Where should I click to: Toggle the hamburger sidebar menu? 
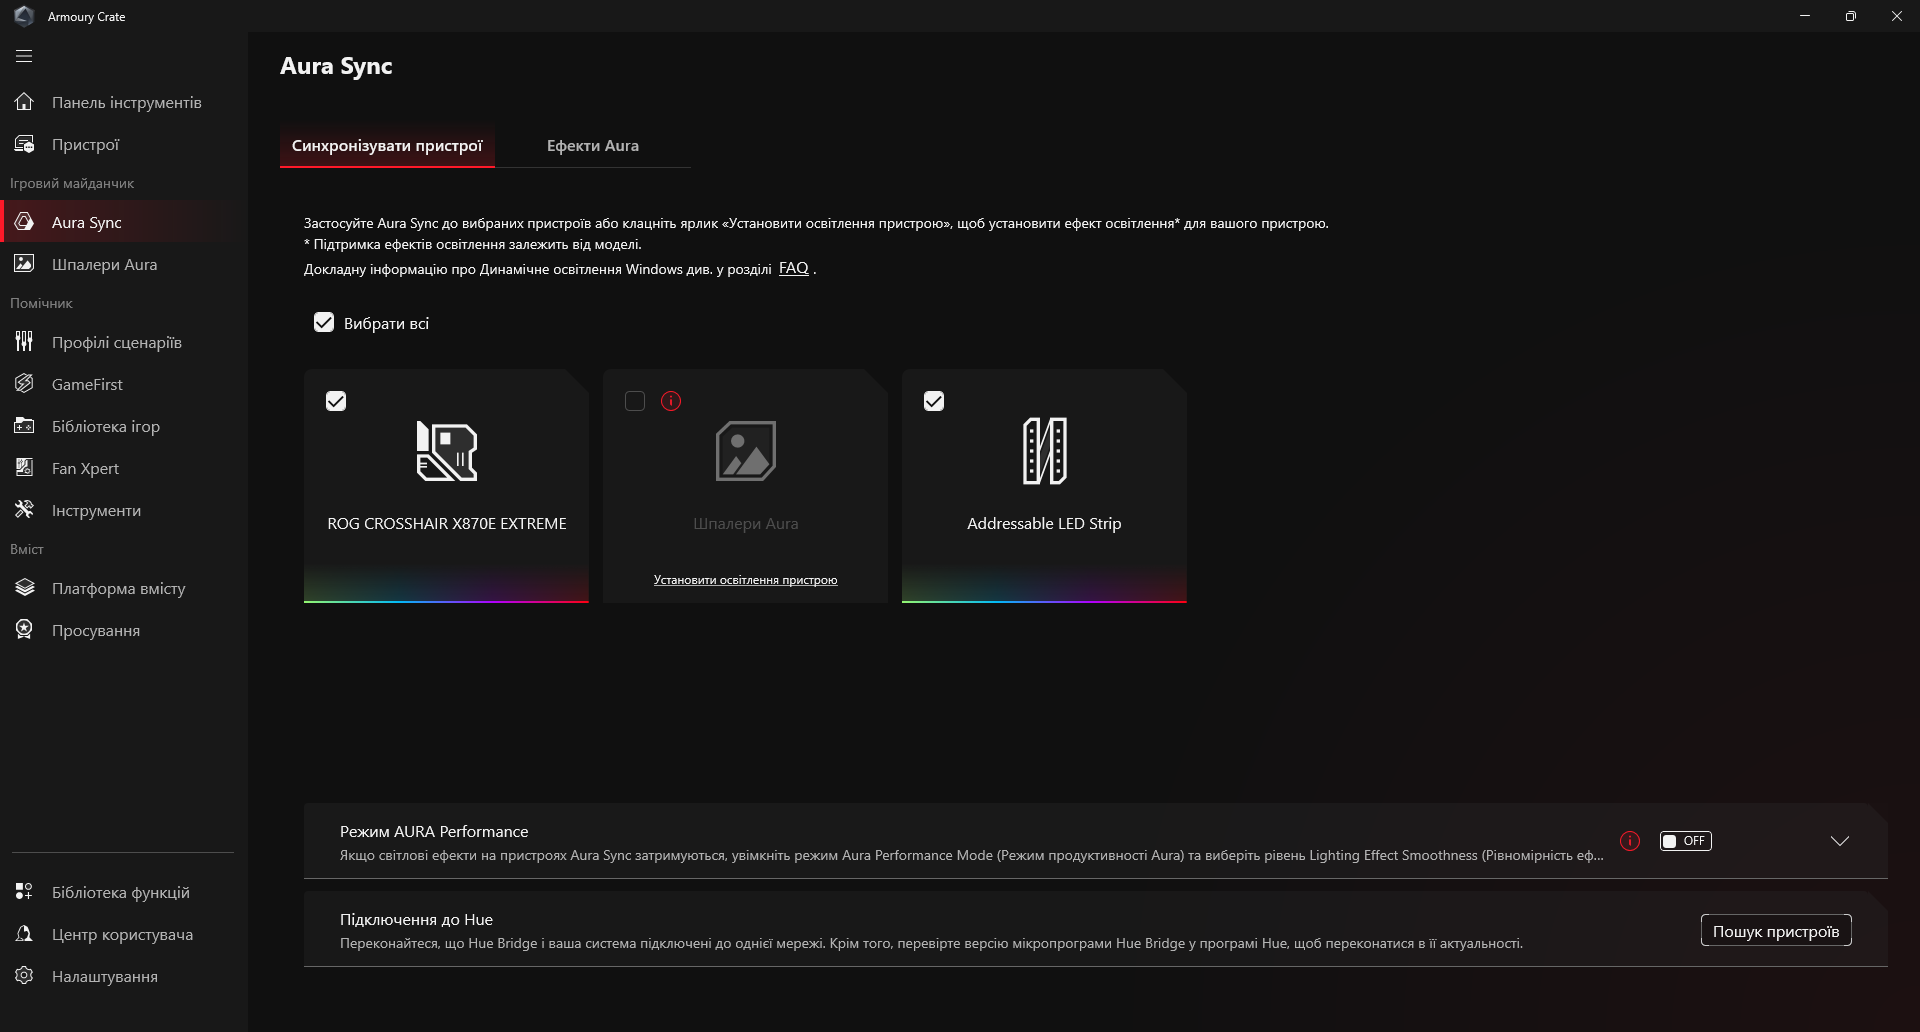(x=24, y=56)
